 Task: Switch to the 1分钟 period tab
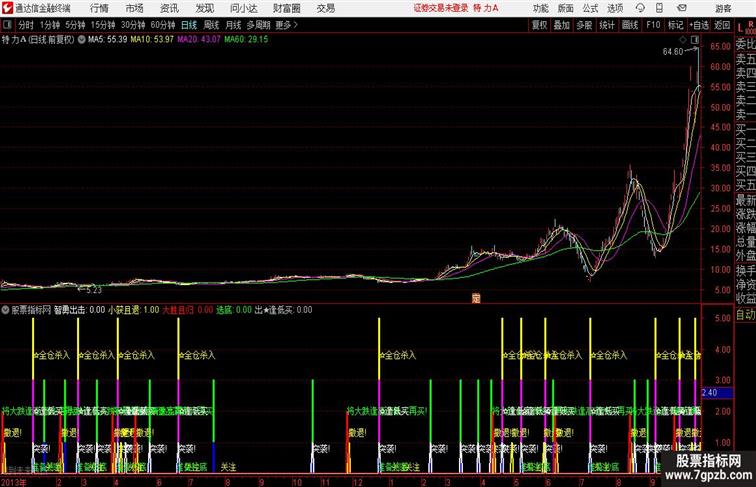tap(50, 25)
